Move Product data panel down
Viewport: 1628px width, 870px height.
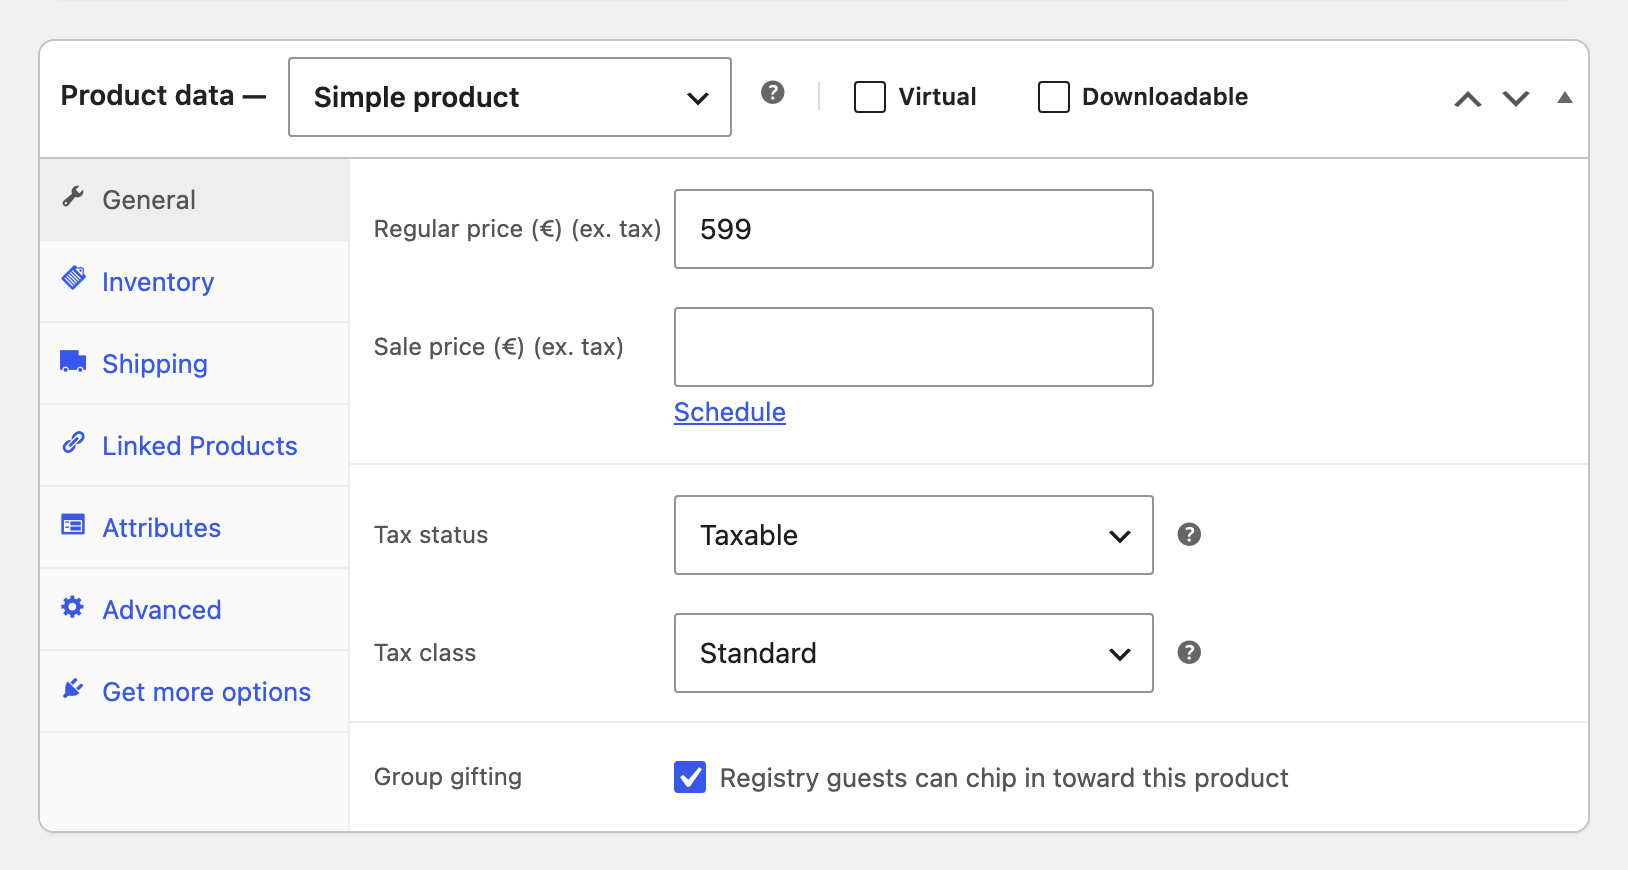click(1516, 98)
